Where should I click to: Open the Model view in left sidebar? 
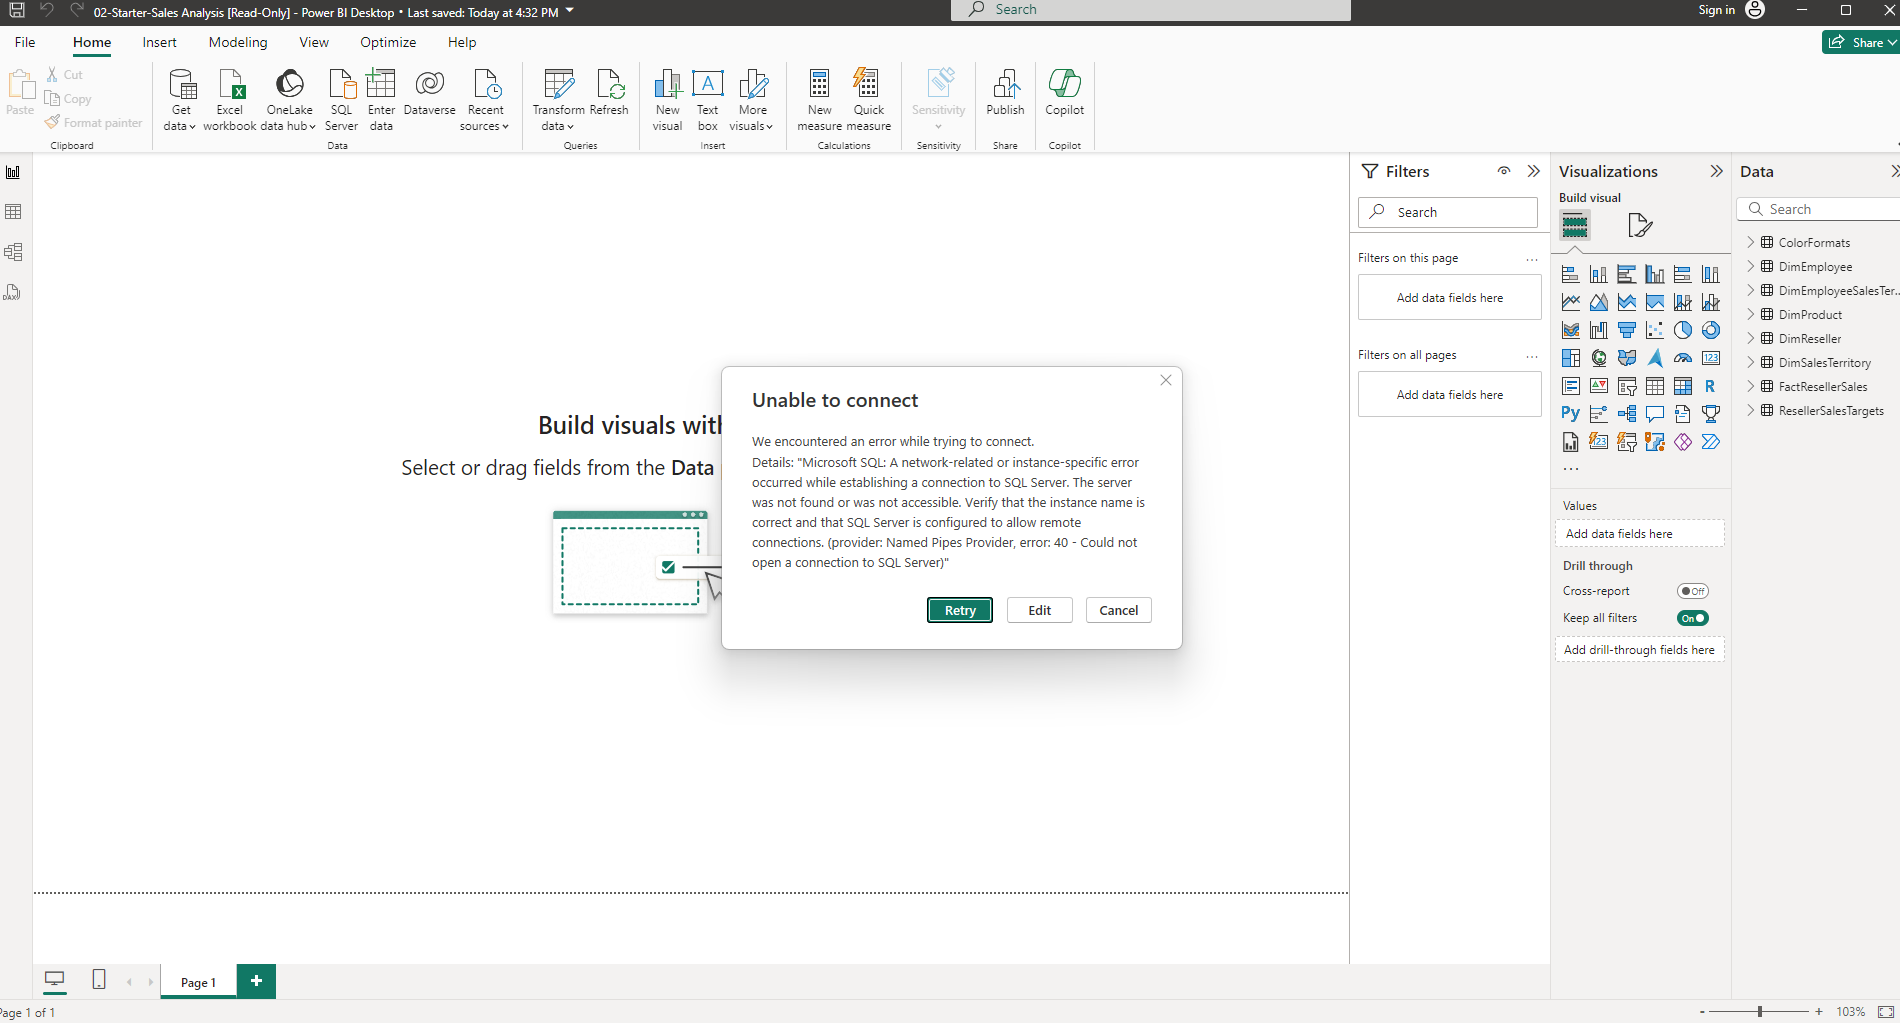click(x=13, y=252)
